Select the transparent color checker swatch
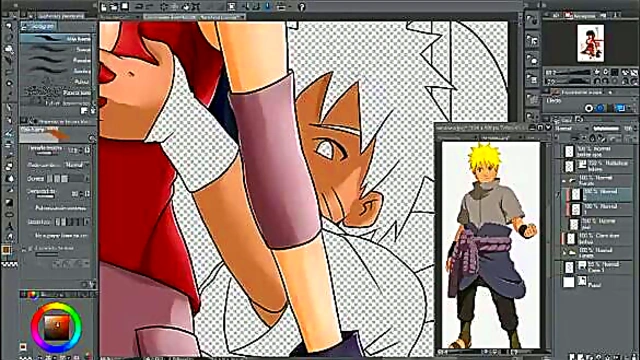Screen dimensions: 640x360 pos(9,264)
